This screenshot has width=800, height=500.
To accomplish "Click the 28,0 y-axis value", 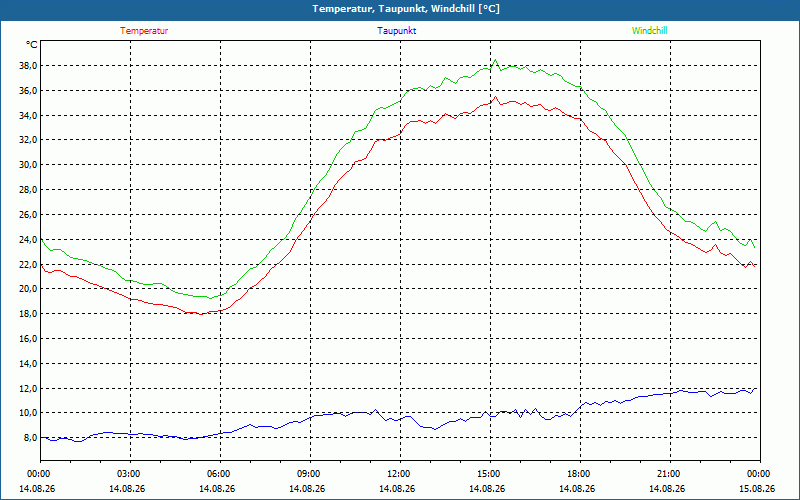I will [x=28, y=190].
